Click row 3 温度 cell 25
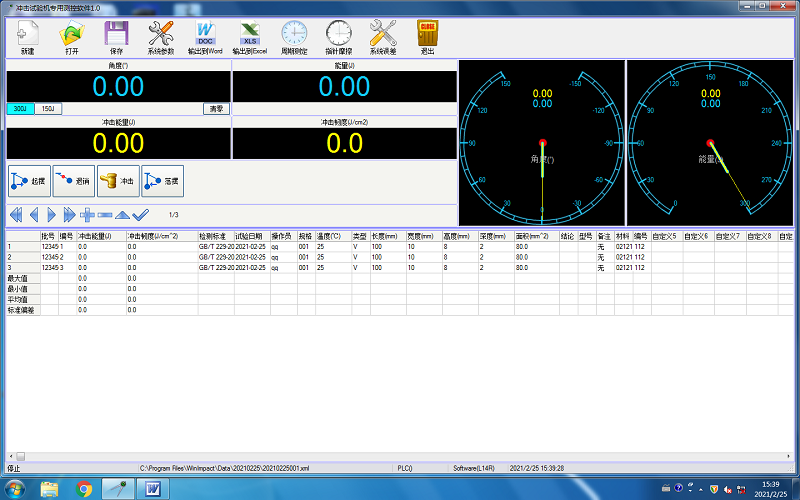Image resolution: width=800 pixels, height=500 pixels. pyautogui.click(x=334, y=267)
